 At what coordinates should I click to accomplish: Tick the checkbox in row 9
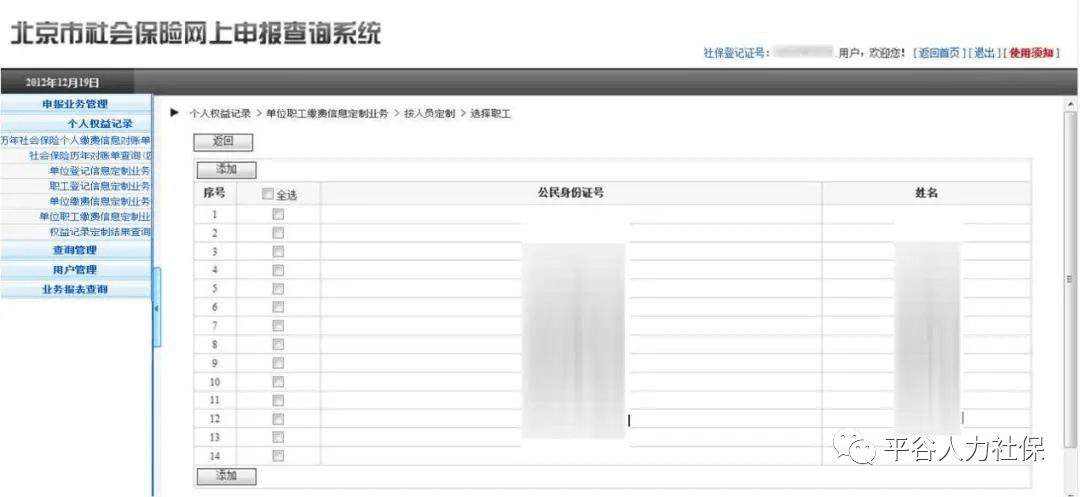(x=278, y=363)
